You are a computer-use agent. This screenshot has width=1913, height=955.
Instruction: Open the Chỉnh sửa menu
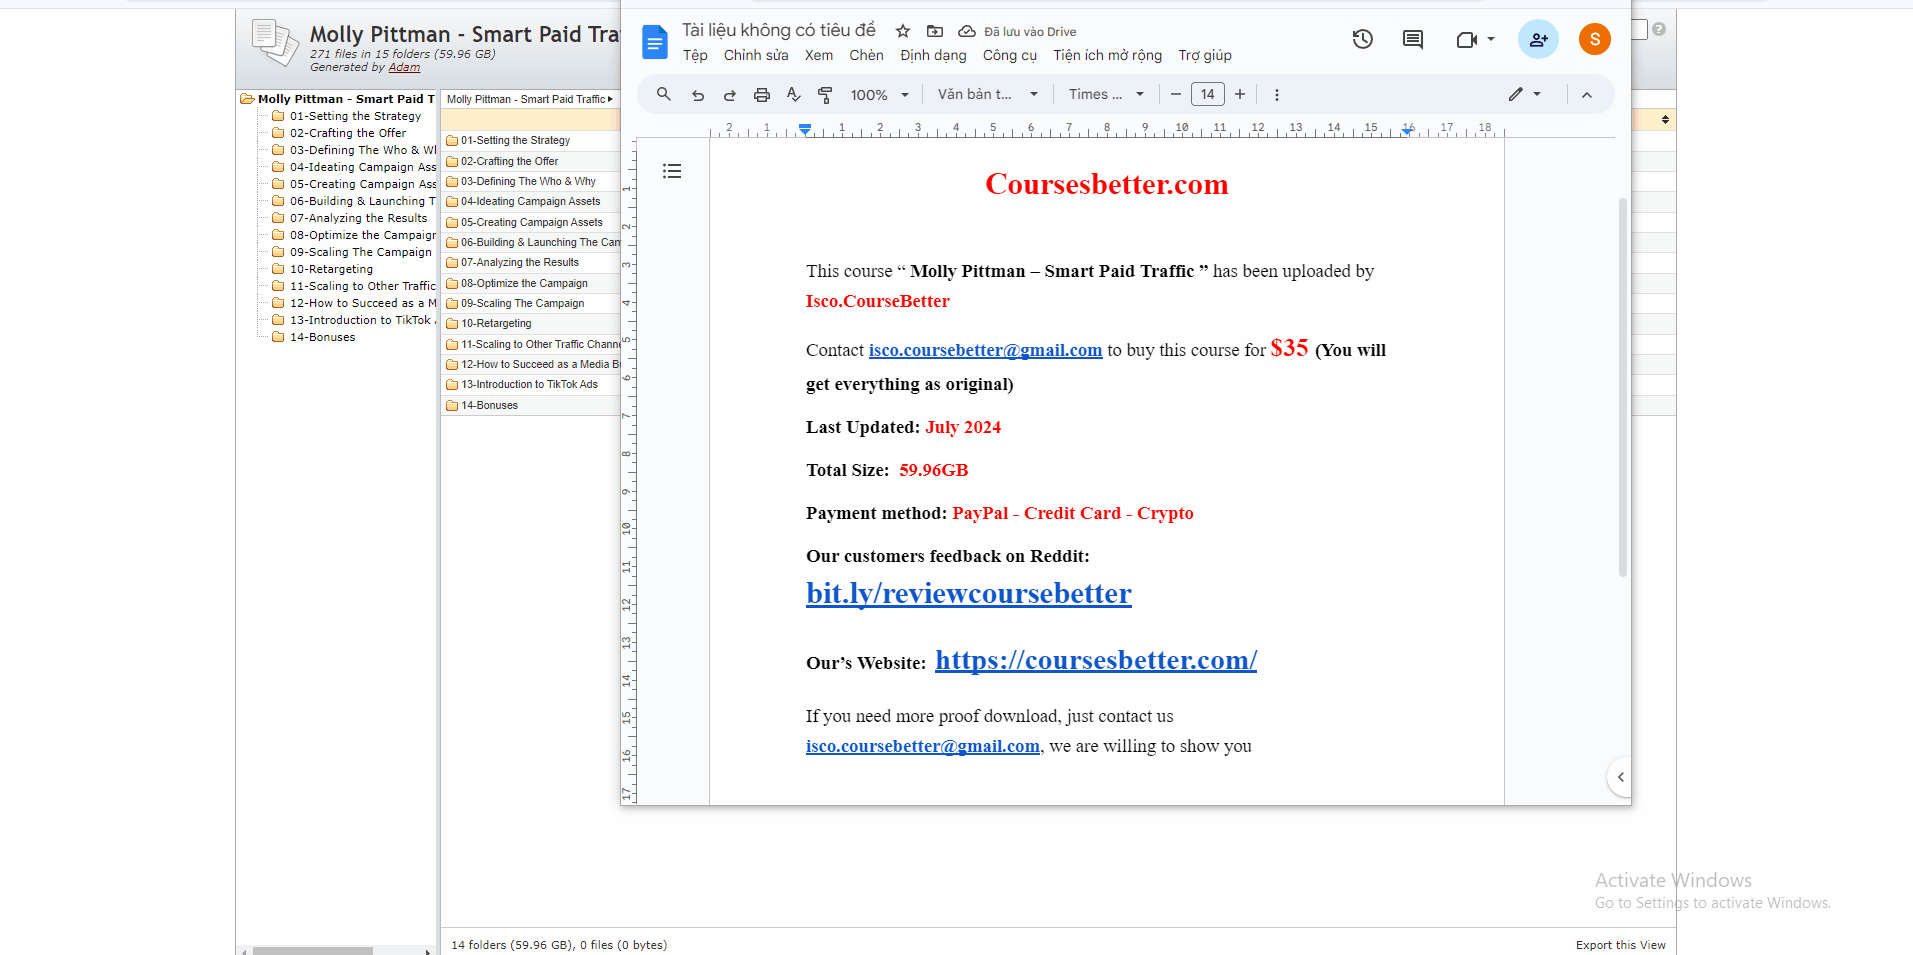(756, 55)
